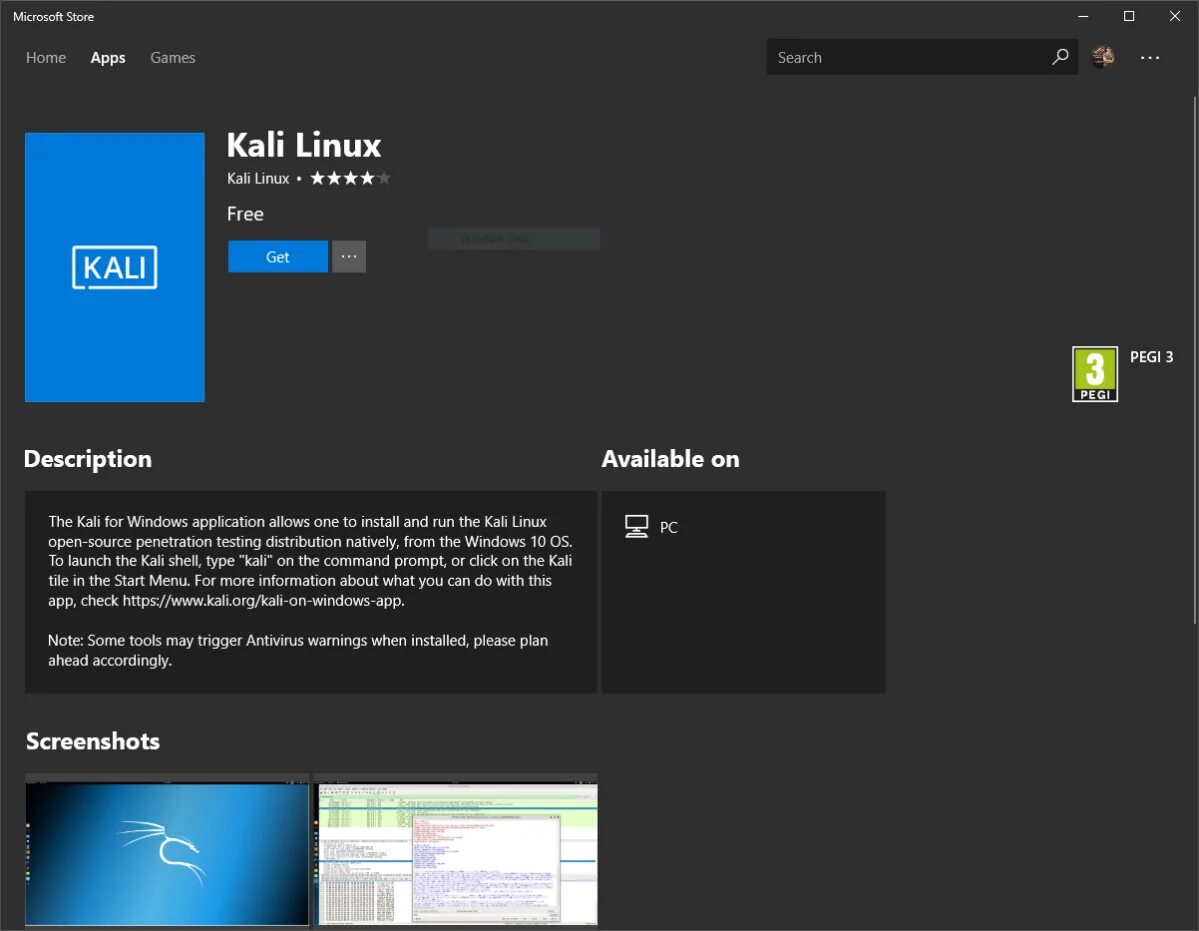Click the PEGI 3 rating badge
Screen dimensions: 1199x931
[x=1094, y=374]
